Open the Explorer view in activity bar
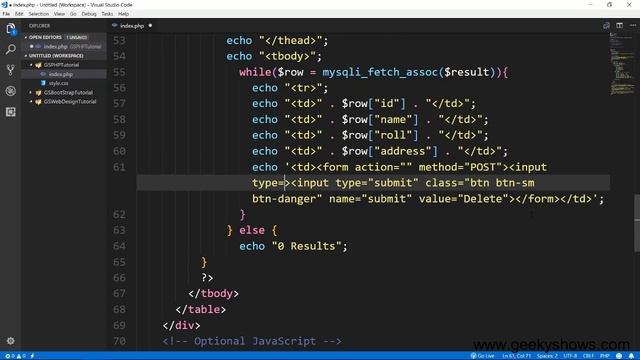640x360 pixels. pos(11,29)
